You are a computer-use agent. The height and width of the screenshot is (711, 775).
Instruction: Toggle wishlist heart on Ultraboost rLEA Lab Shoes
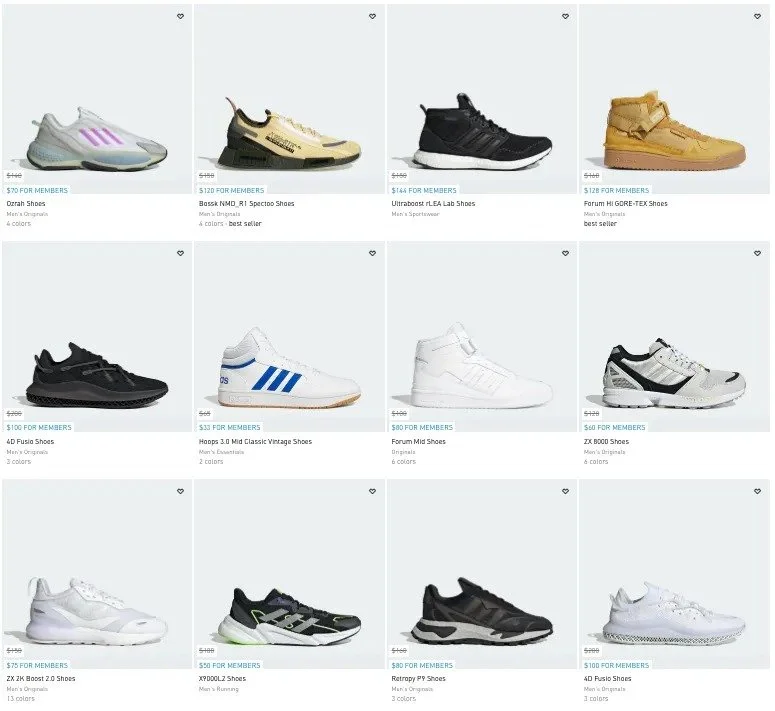click(565, 16)
